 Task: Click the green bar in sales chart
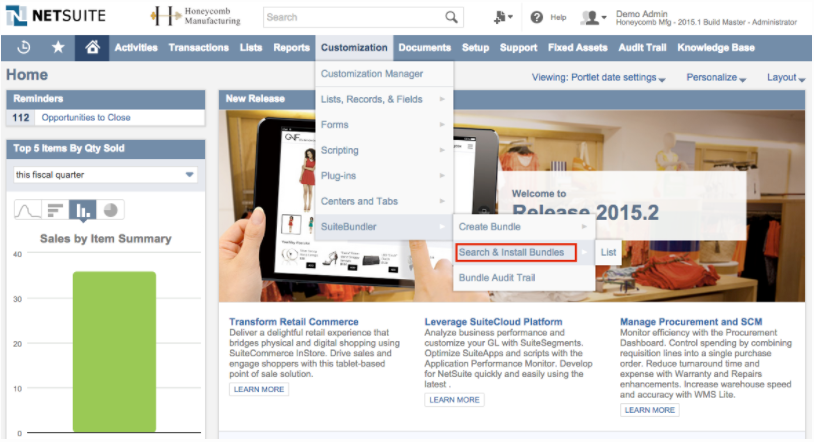(114, 351)
